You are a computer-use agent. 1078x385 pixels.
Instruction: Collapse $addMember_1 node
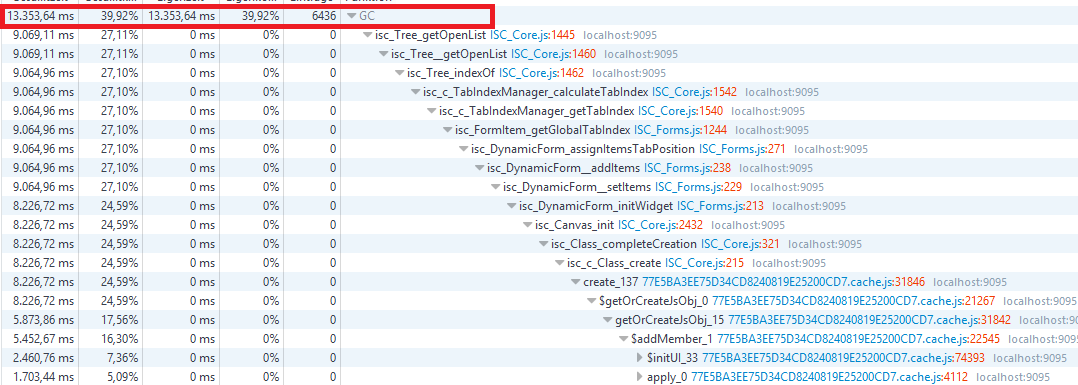coord(623,339)
